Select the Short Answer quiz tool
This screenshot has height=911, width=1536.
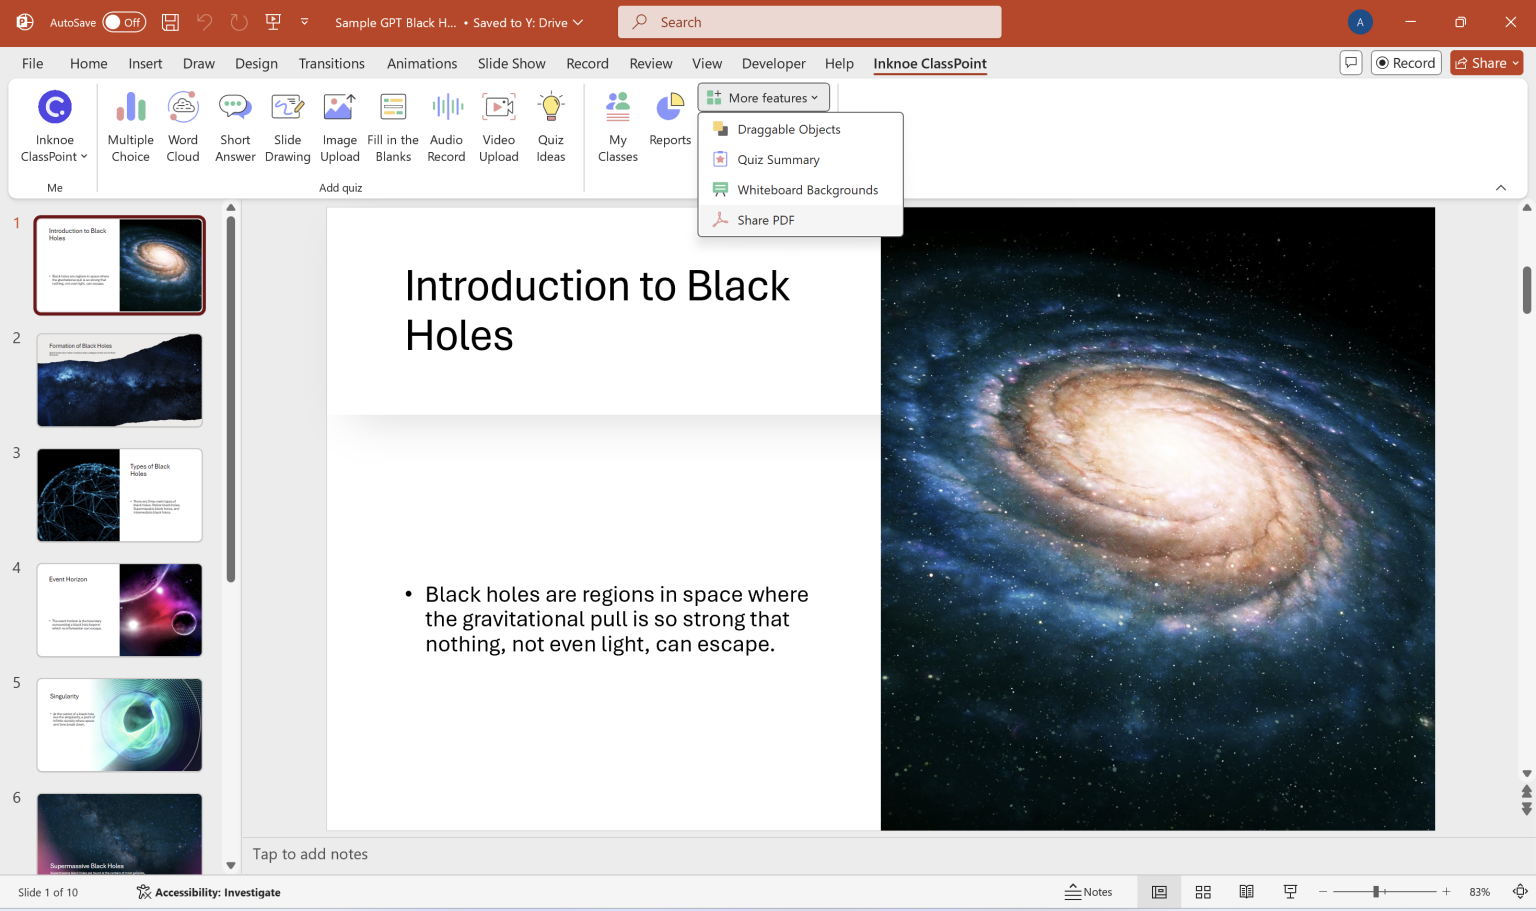235,125
